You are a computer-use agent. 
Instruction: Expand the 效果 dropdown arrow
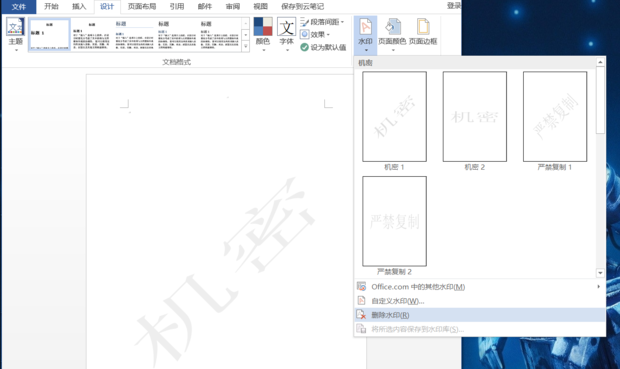point(328,35)
